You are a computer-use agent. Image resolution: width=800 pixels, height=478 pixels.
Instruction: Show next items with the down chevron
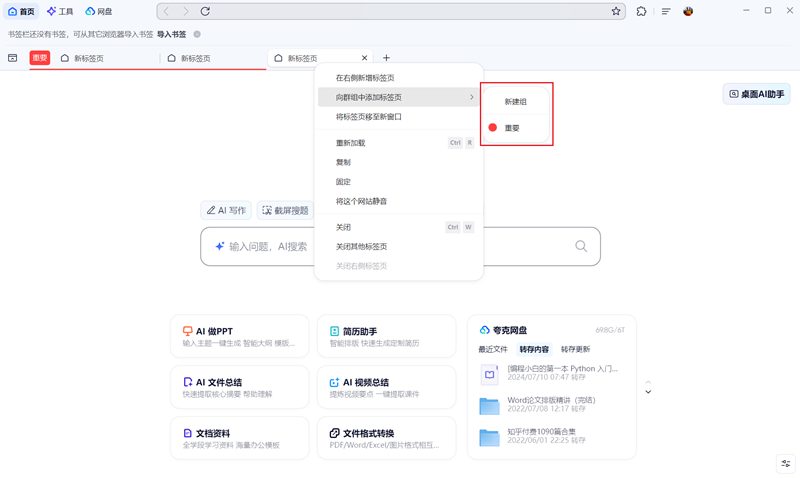pyautogui.click(x=648, y=392)
